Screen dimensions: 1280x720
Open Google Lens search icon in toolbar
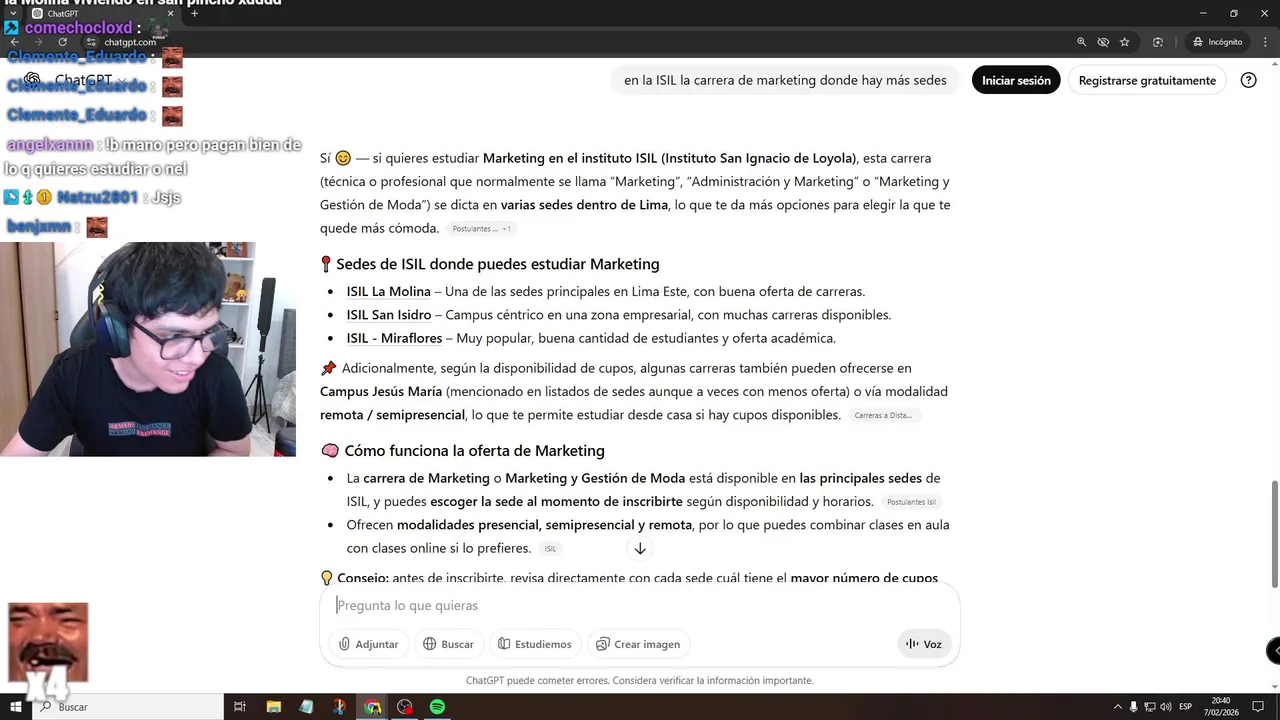[x=1158, y=42]
